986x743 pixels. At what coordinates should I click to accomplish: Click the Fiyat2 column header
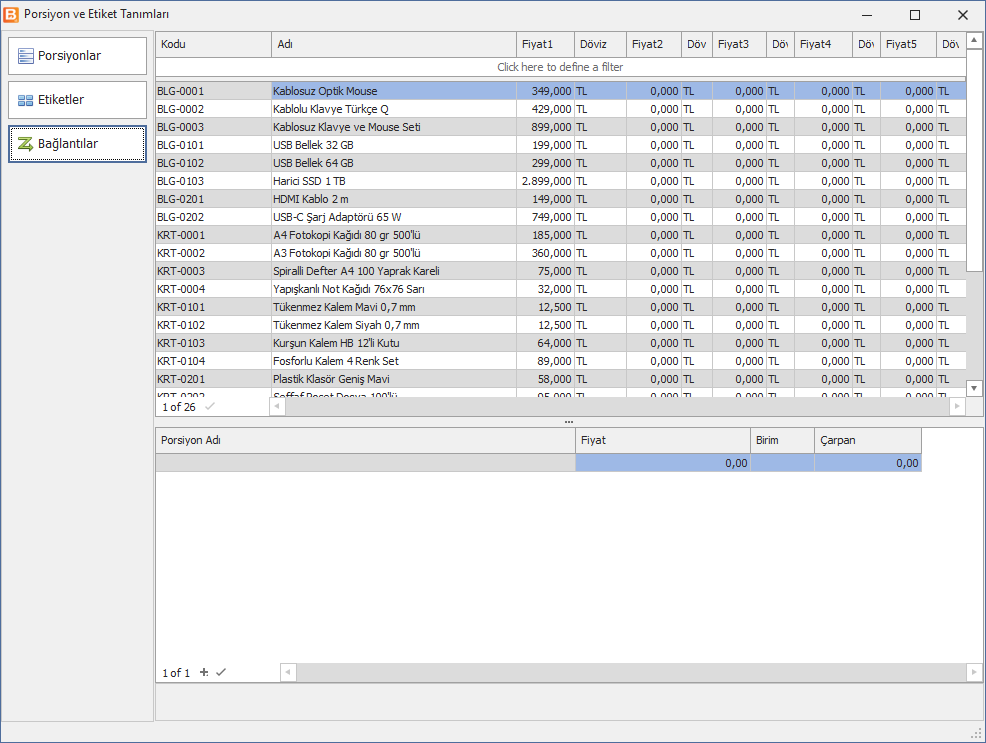click(654, 45)
